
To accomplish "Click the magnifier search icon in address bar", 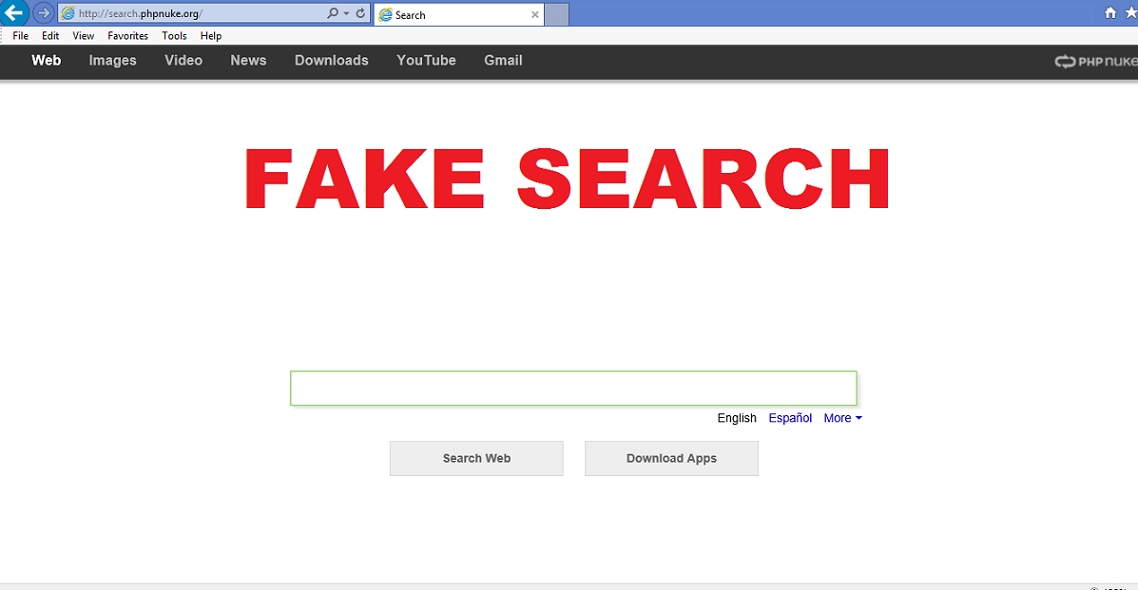I will [x=333, y=14].
